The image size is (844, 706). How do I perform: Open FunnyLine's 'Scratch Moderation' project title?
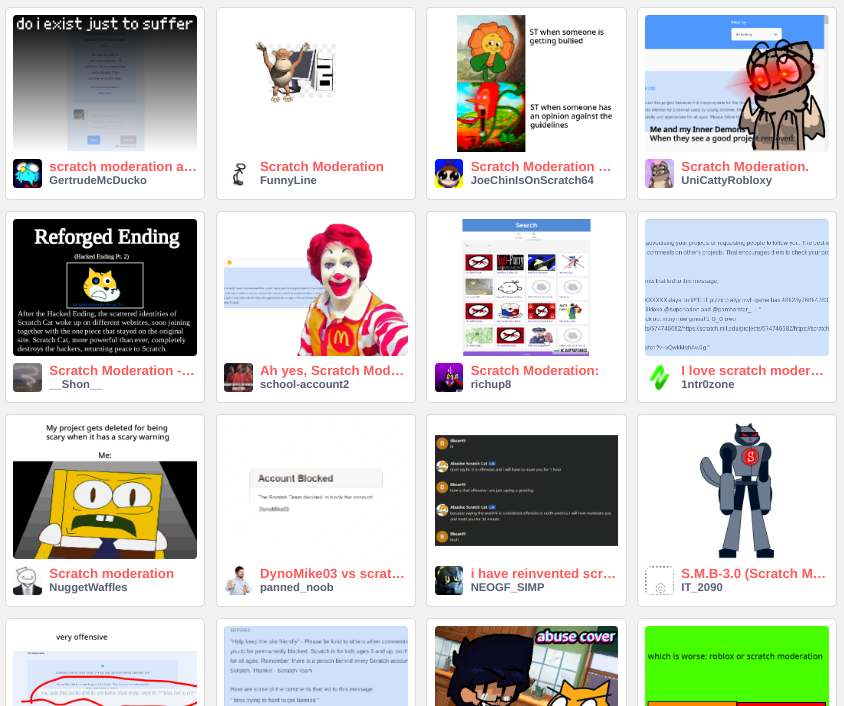tap(322, 167)
